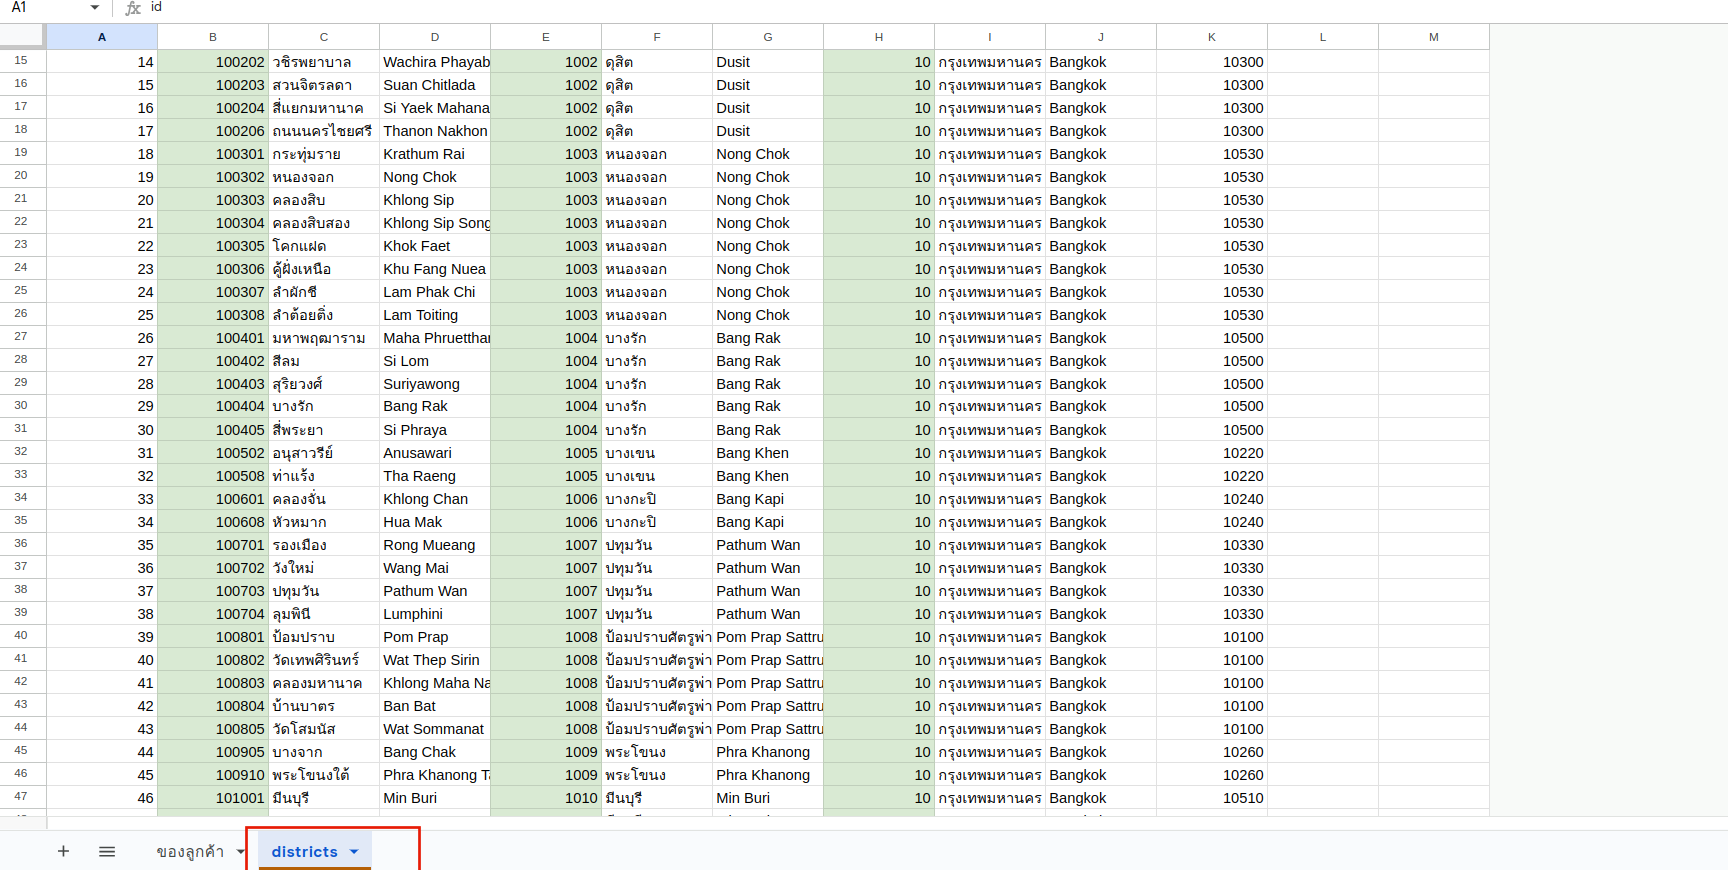Select column A header

click(102, 37)
